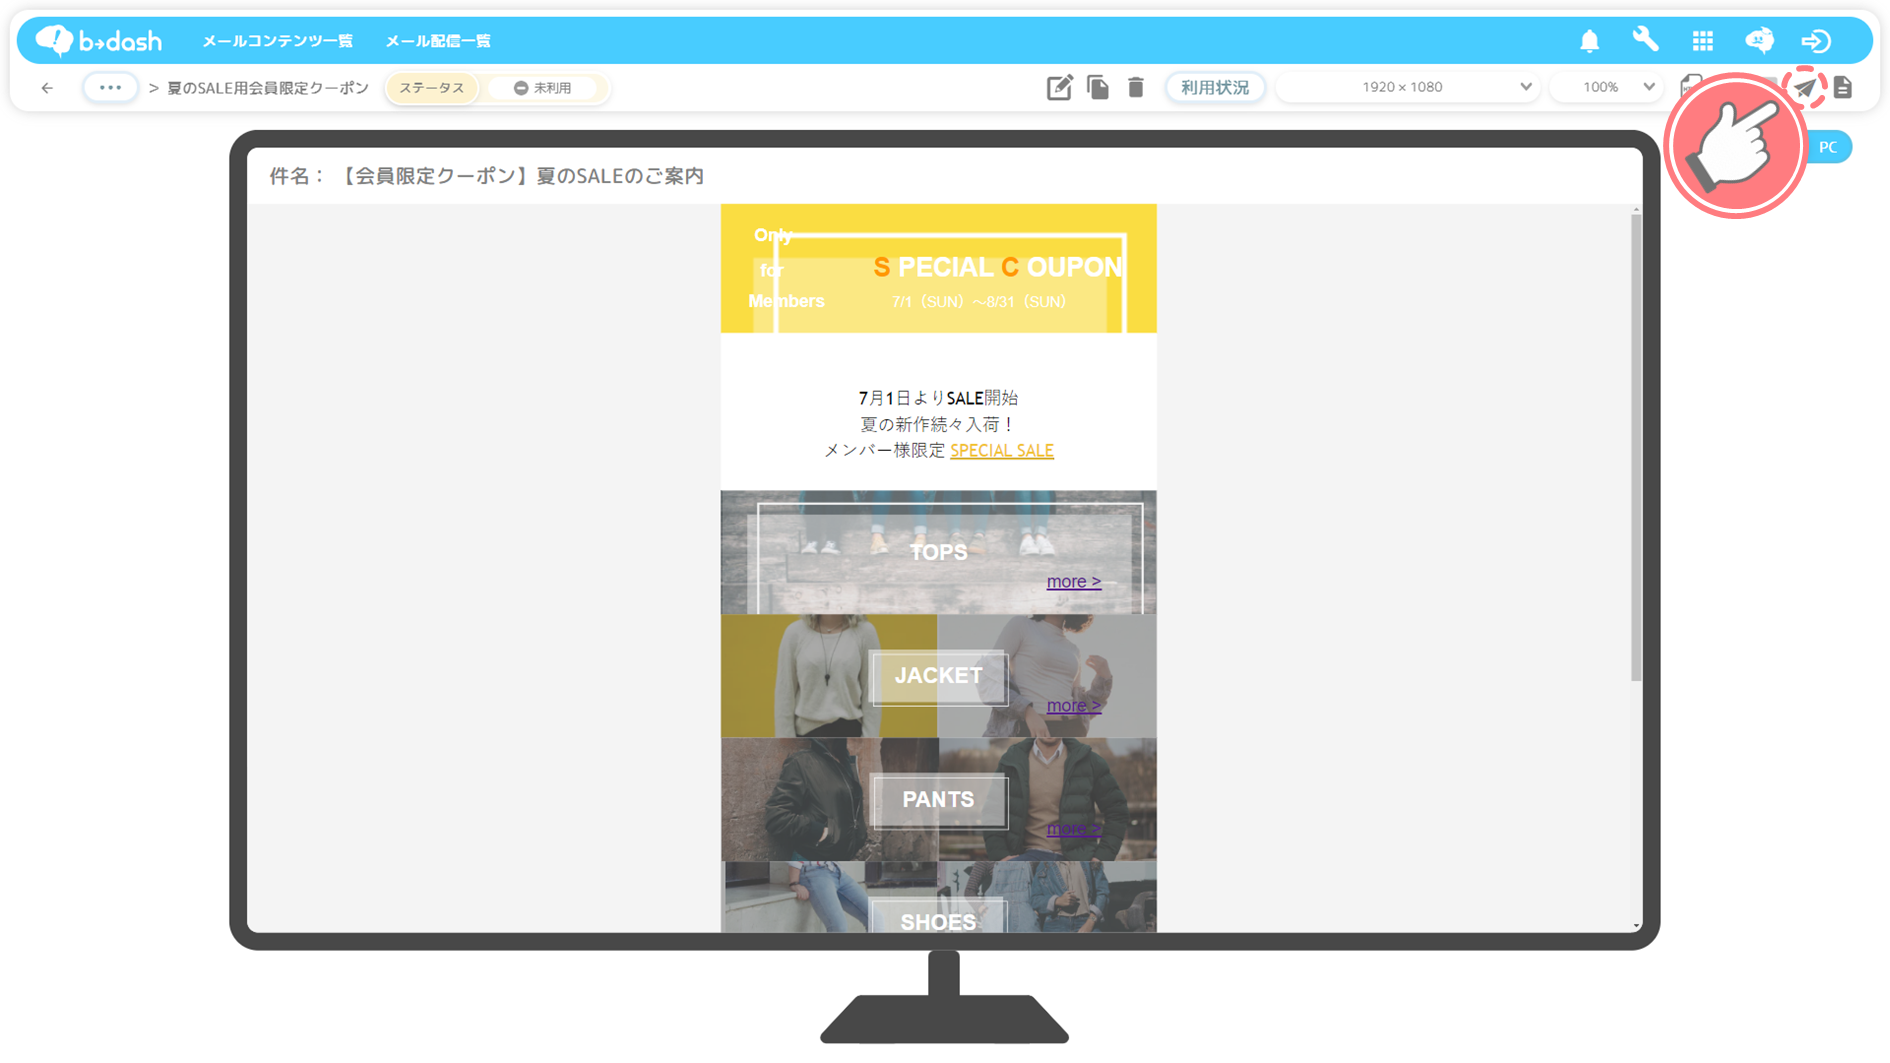Click the ステータス label

(x=432, y=88)
